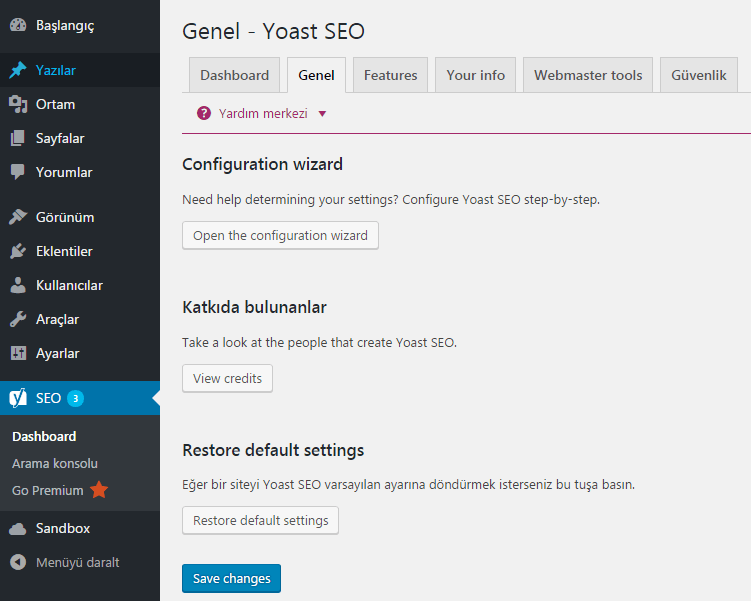Go to Eklentiler plugins menu
Screen dimensions: 751x601
80,251
